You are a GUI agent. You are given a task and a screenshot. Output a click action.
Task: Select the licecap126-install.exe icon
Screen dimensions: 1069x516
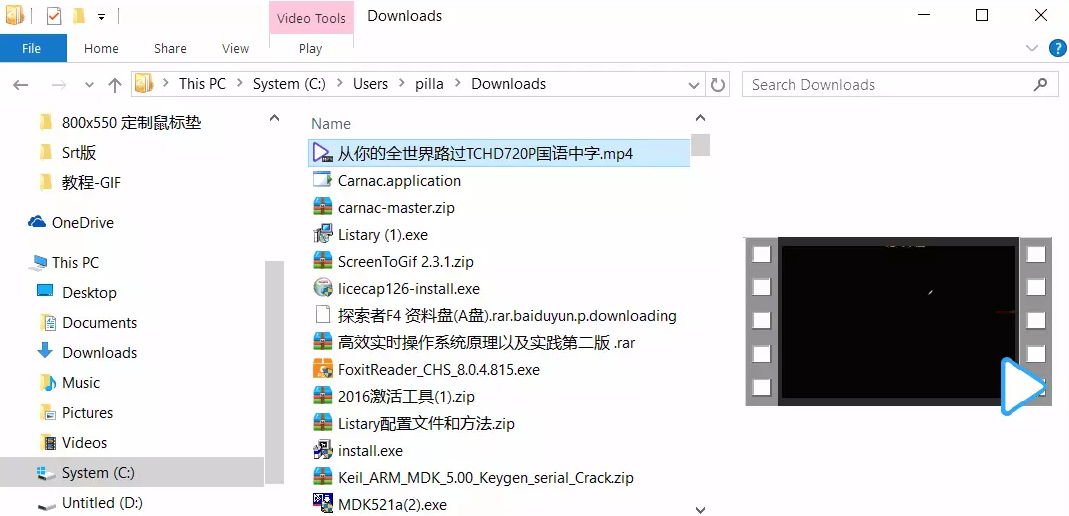322,288
